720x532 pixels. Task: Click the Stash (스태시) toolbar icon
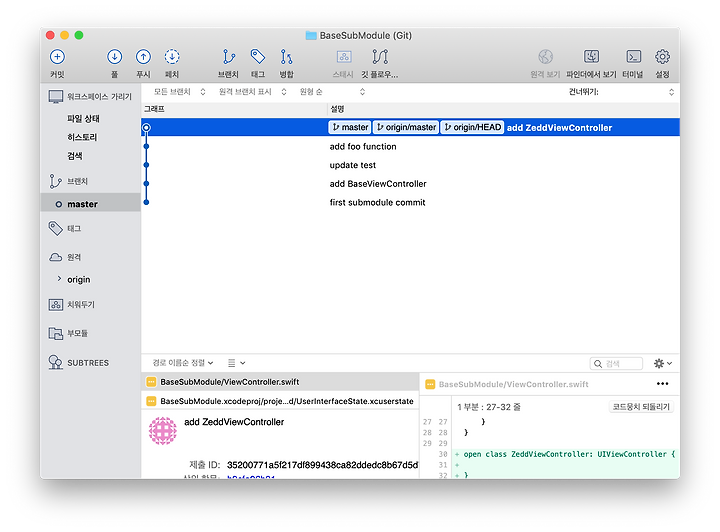343,57
